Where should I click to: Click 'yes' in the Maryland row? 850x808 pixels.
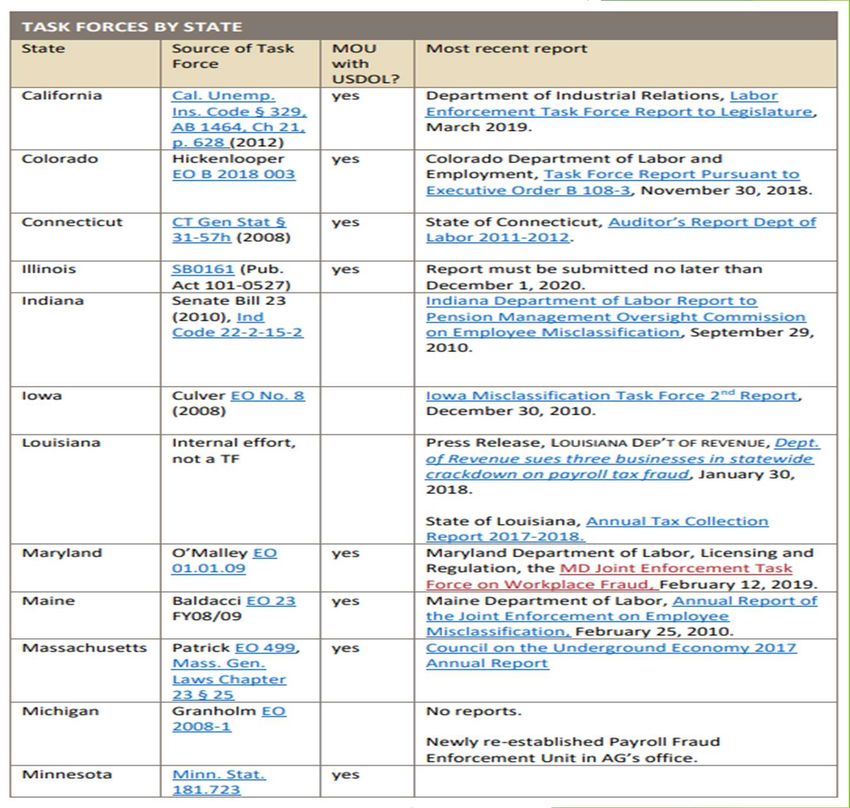345,554
